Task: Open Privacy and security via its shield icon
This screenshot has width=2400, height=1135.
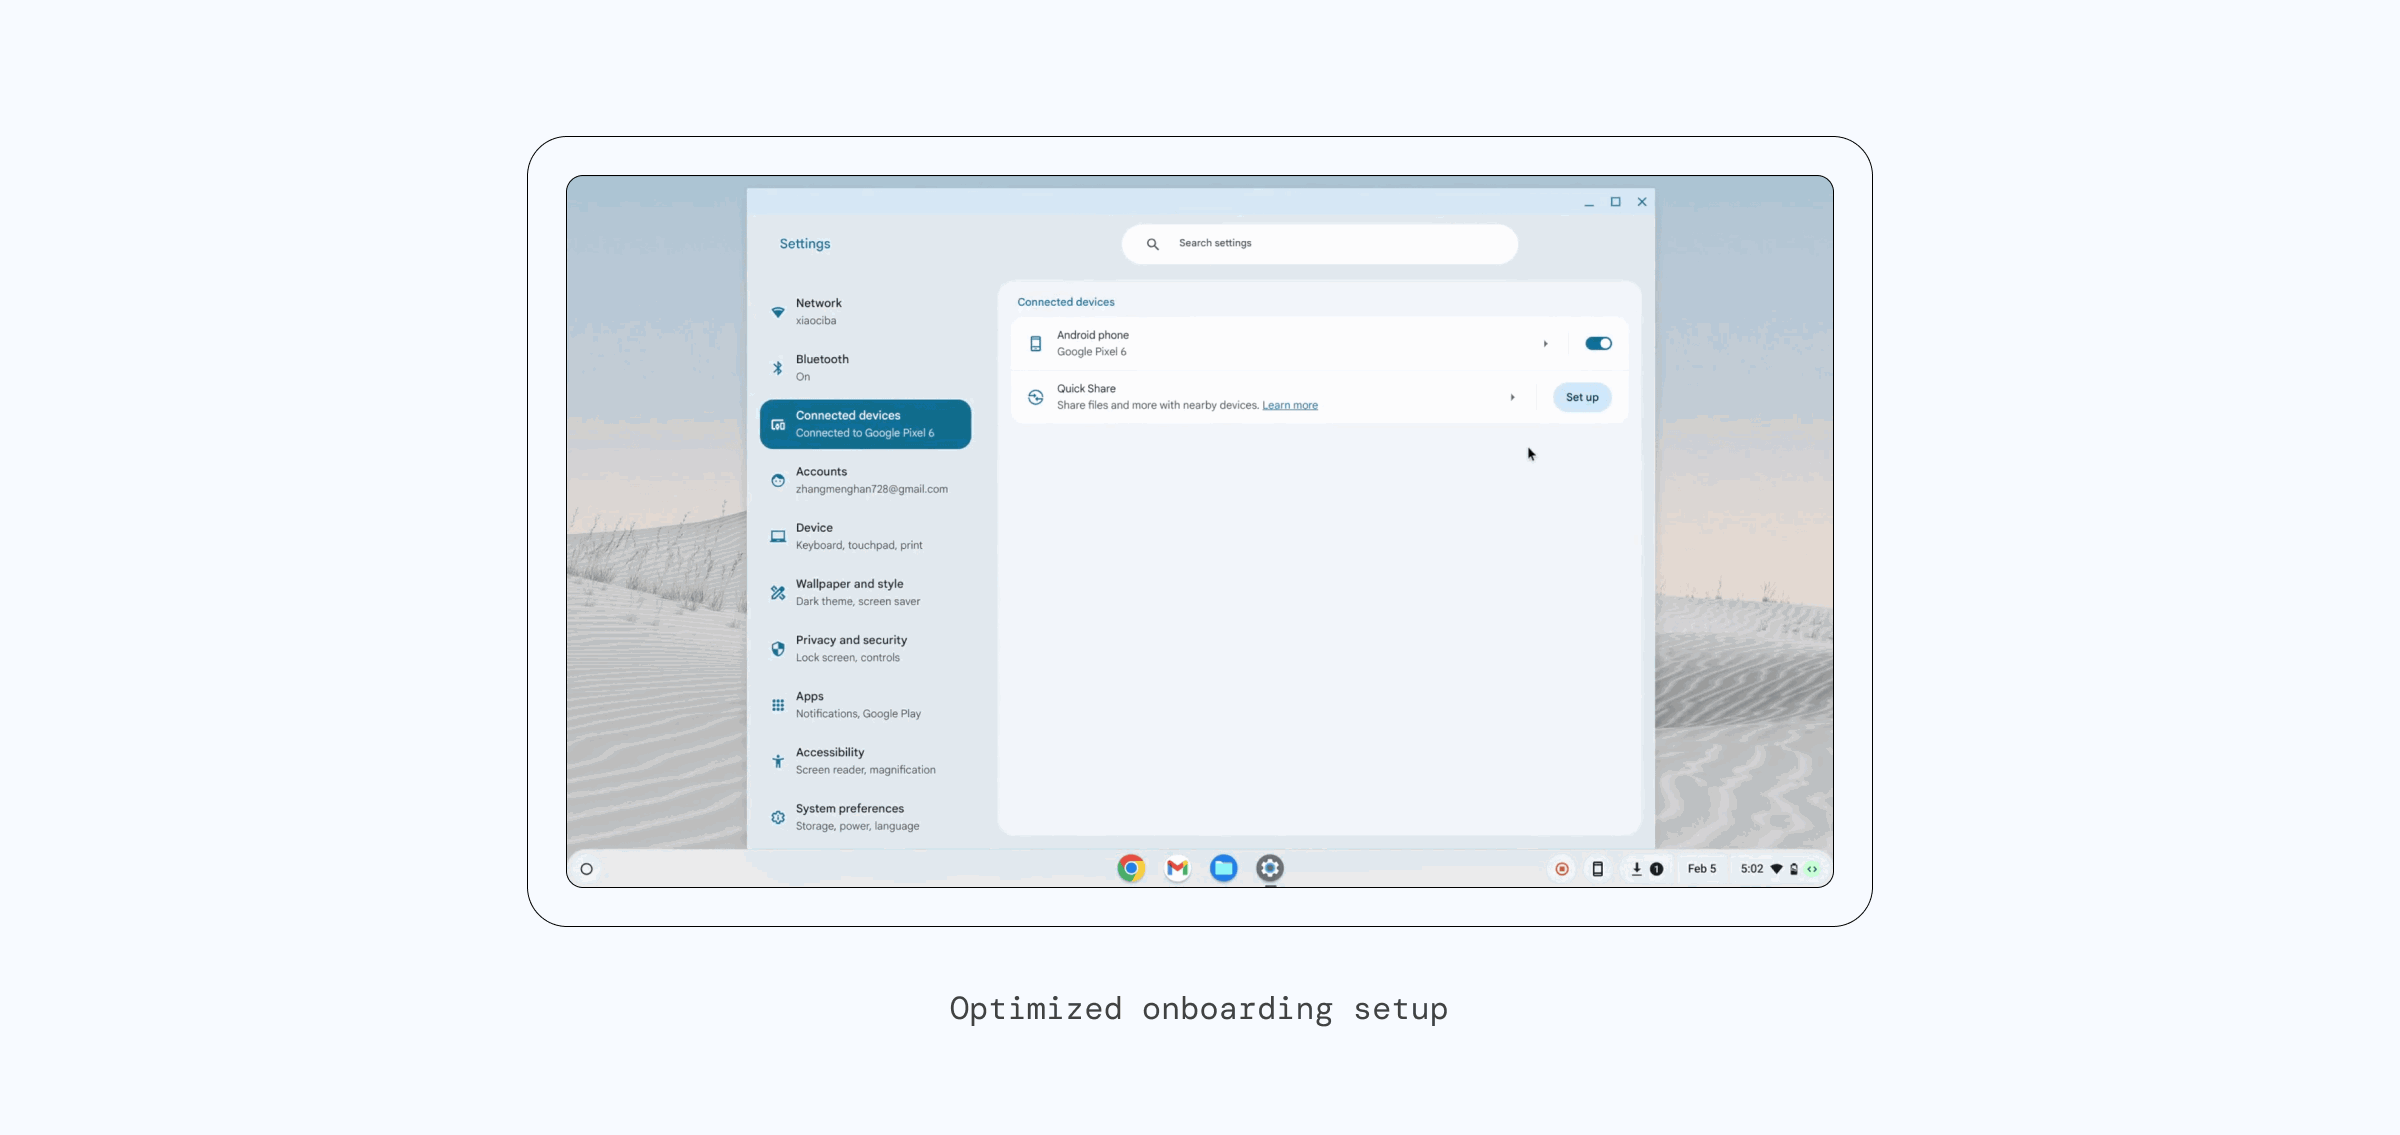Action: [778, 648]
